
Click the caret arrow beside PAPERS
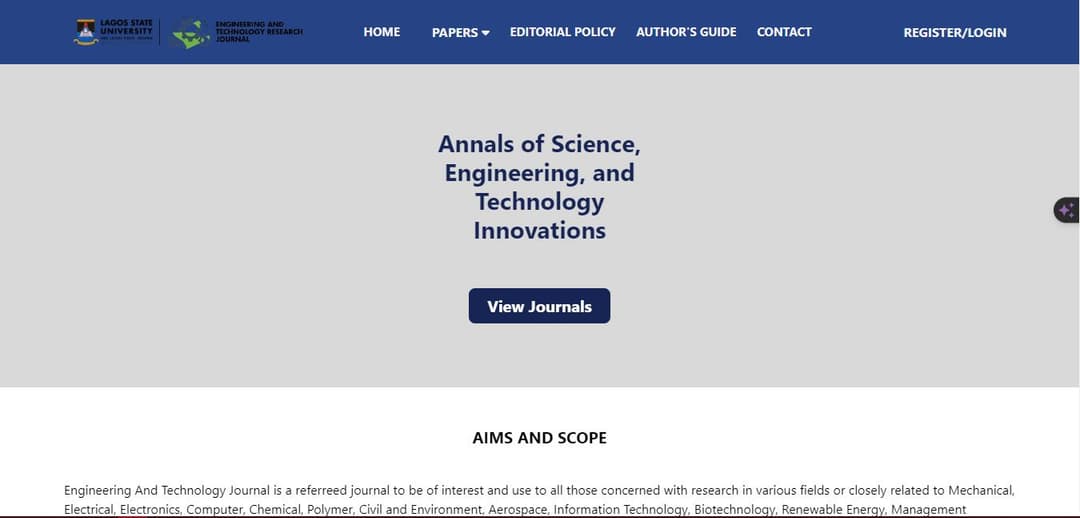pos(486,33)
